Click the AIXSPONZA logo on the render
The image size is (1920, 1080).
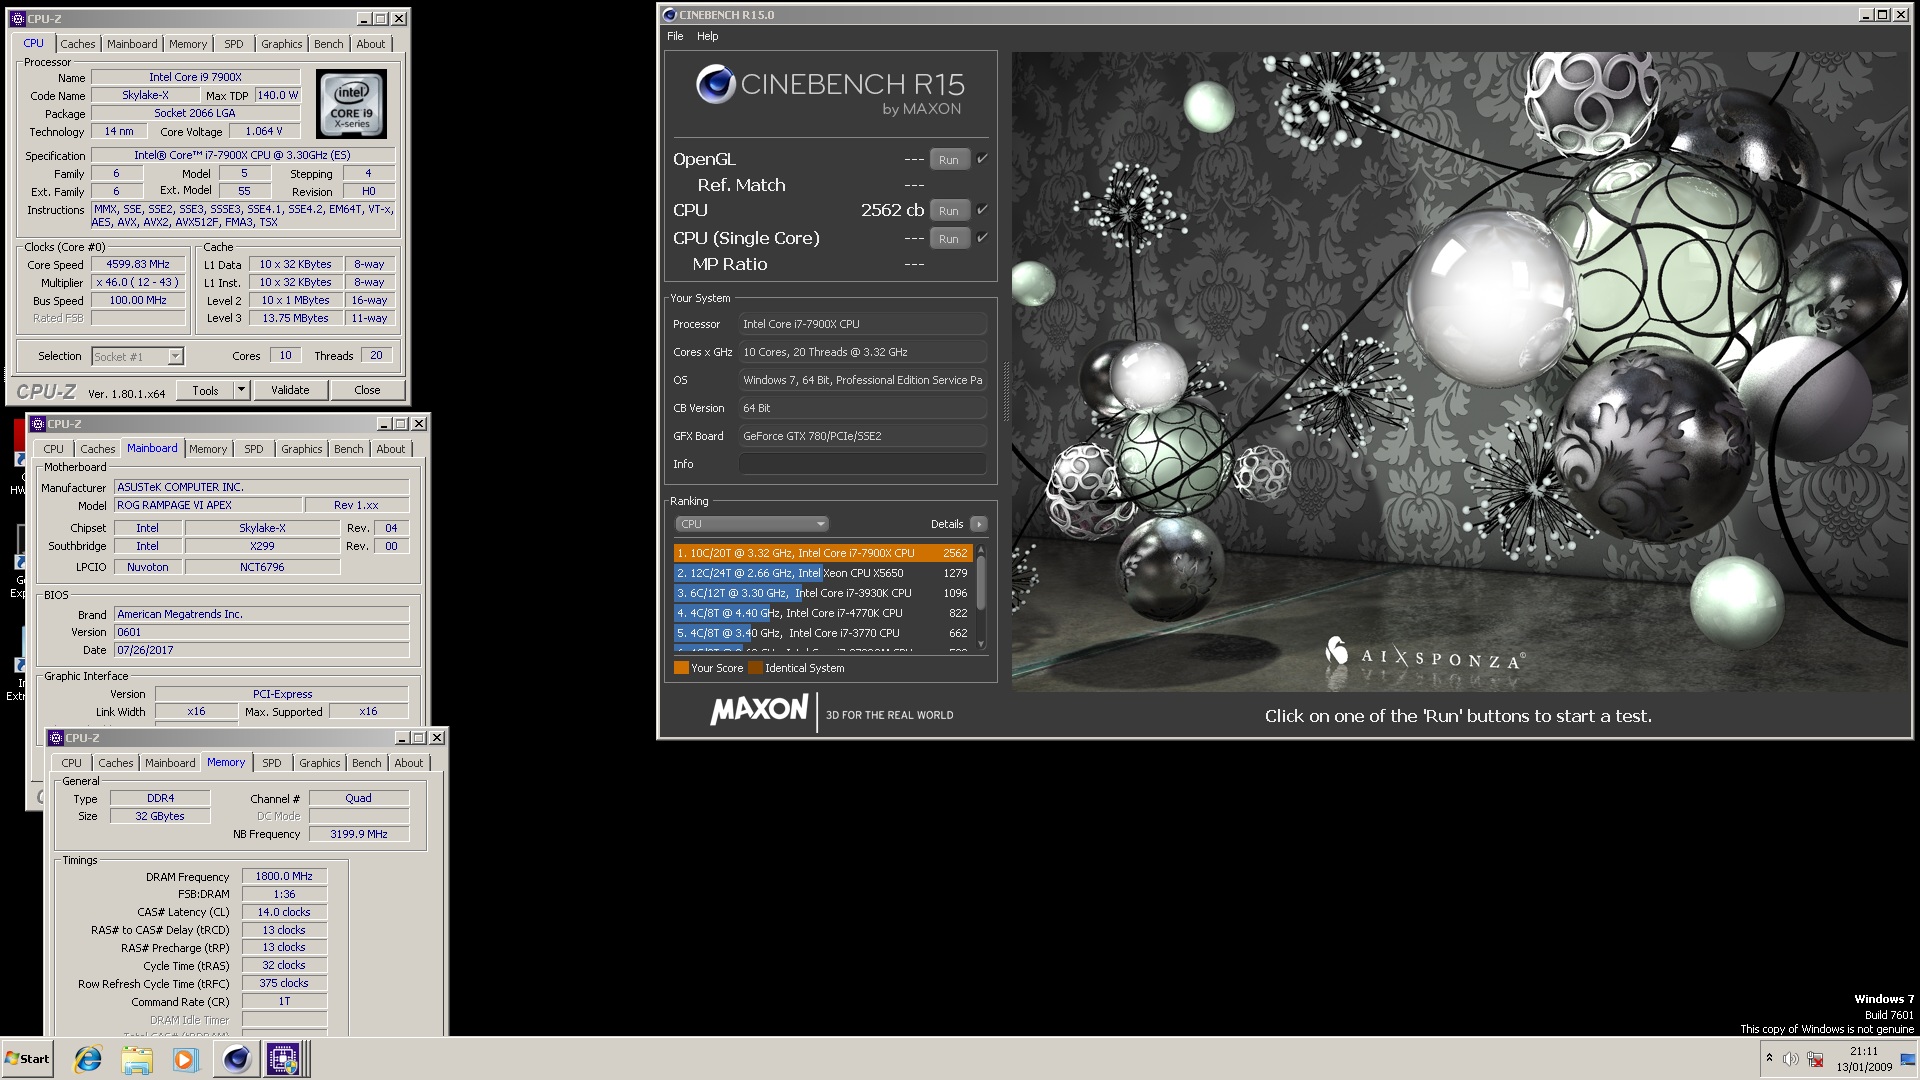point(1424,654)
